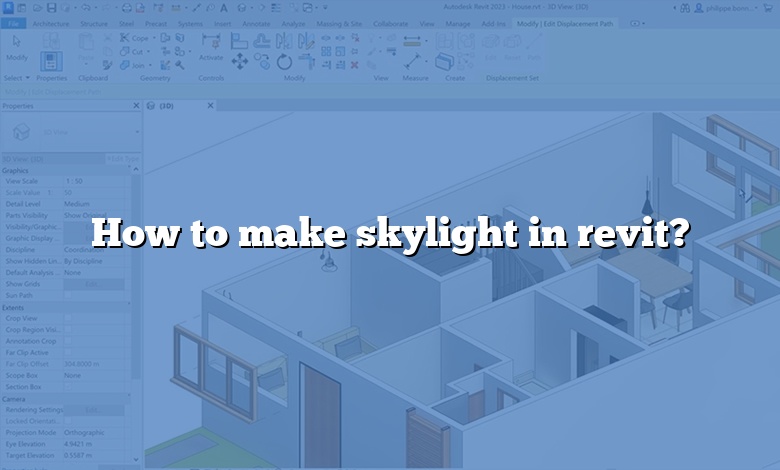
Task: Expand the Select panel dropdown
Action: point(28,77)
